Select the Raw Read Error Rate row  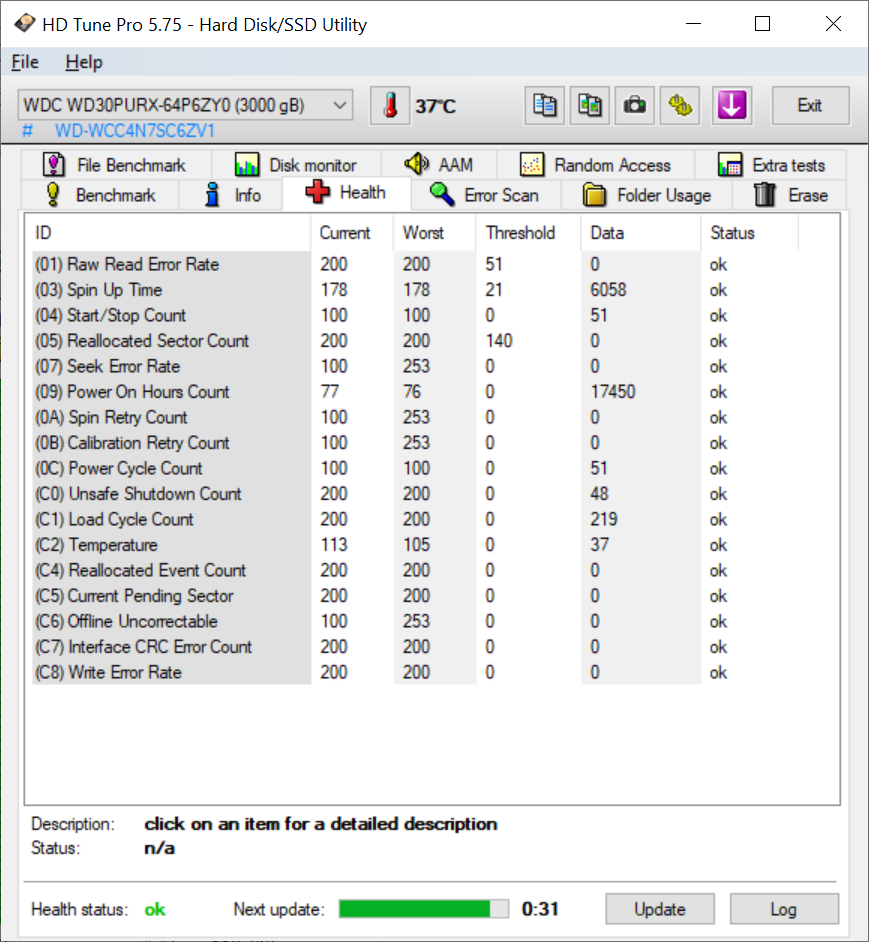(415, 264)
